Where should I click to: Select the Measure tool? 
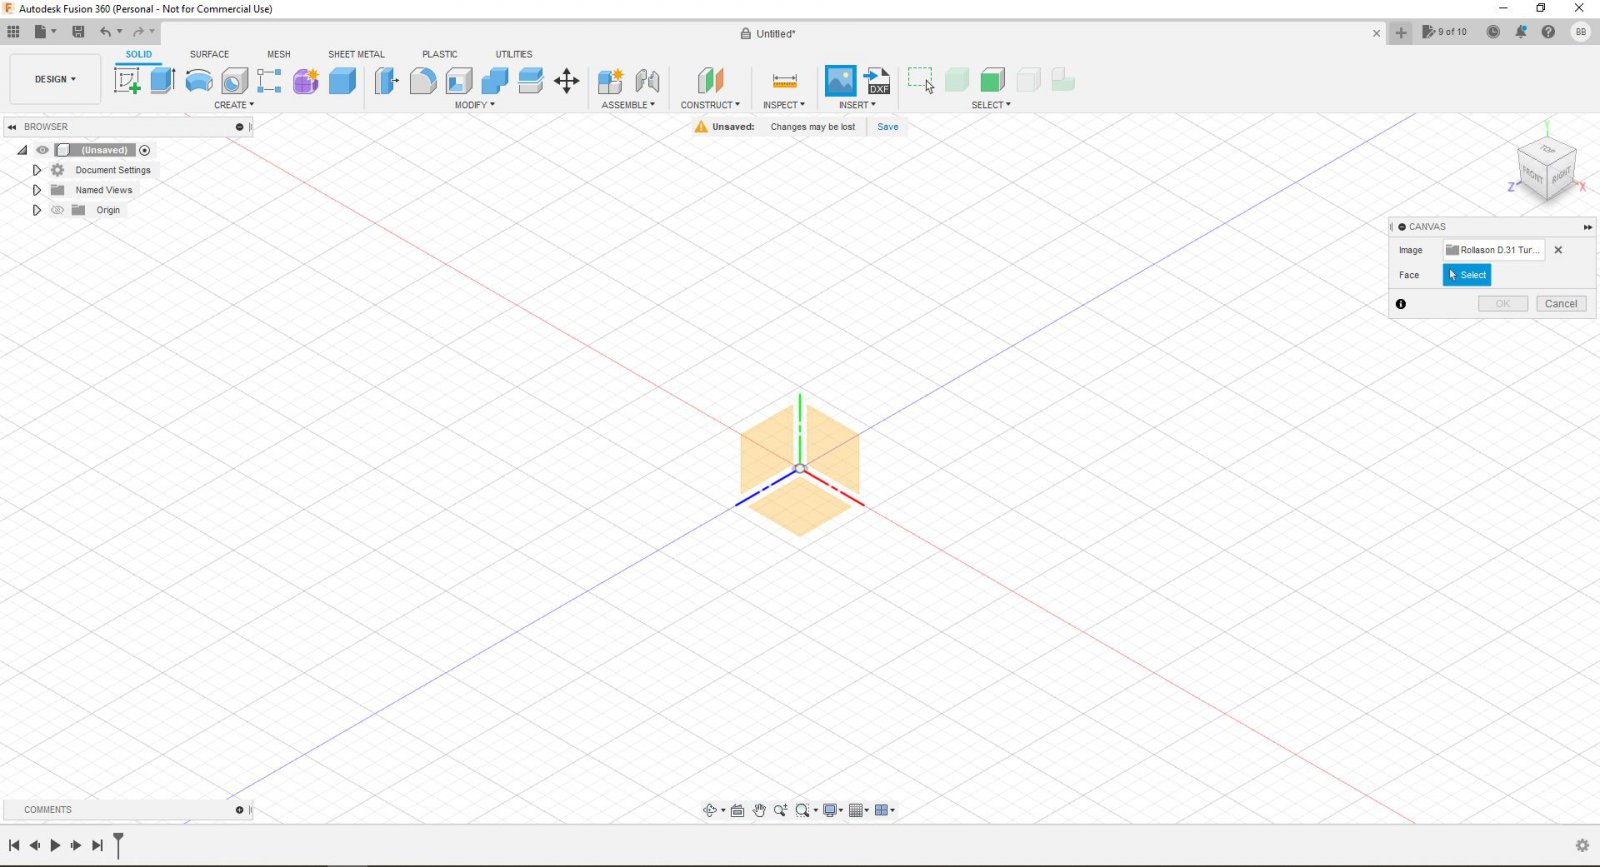tap(785, 81)
